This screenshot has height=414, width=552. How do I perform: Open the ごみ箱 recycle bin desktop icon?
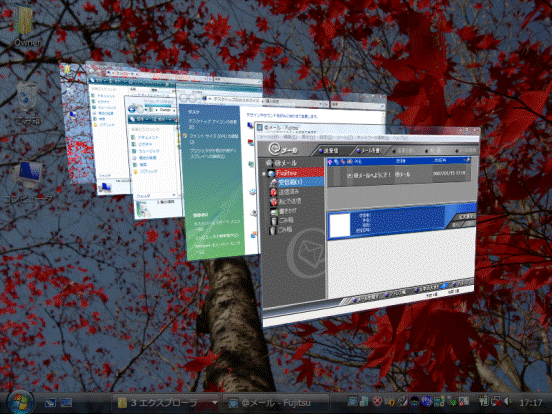click(28, 103)
